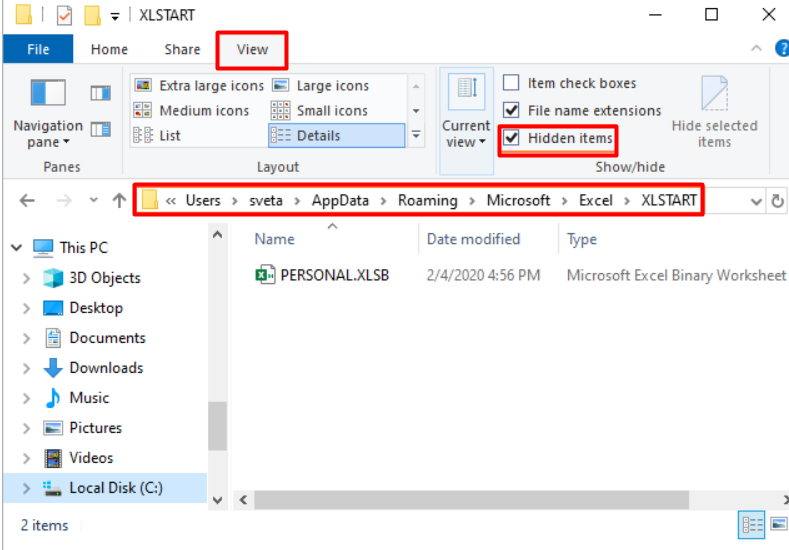The width and height of the screenshot is (789, 550).
Task: Expand breadcrumb hidden folders chevron
Action: (171, 201)
